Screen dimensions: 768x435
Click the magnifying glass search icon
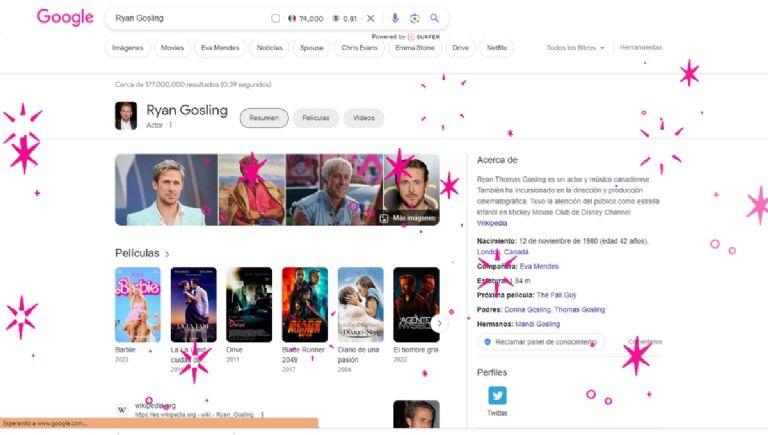[434, 18]
